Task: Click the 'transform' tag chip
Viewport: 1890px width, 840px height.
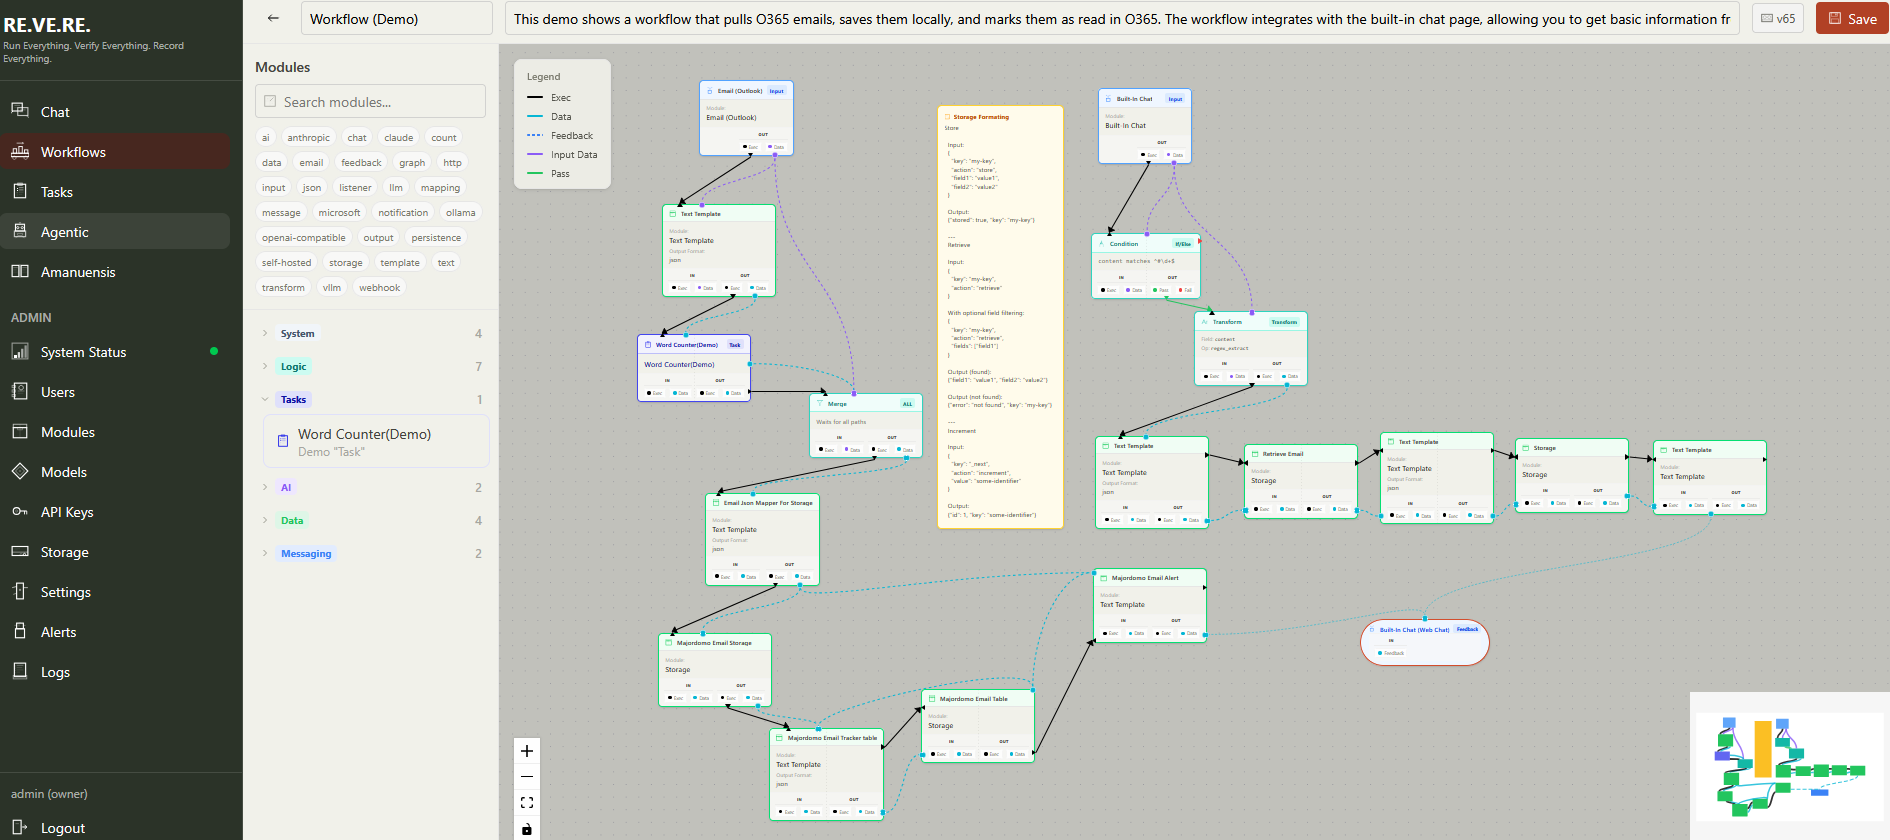Action: 283,288
